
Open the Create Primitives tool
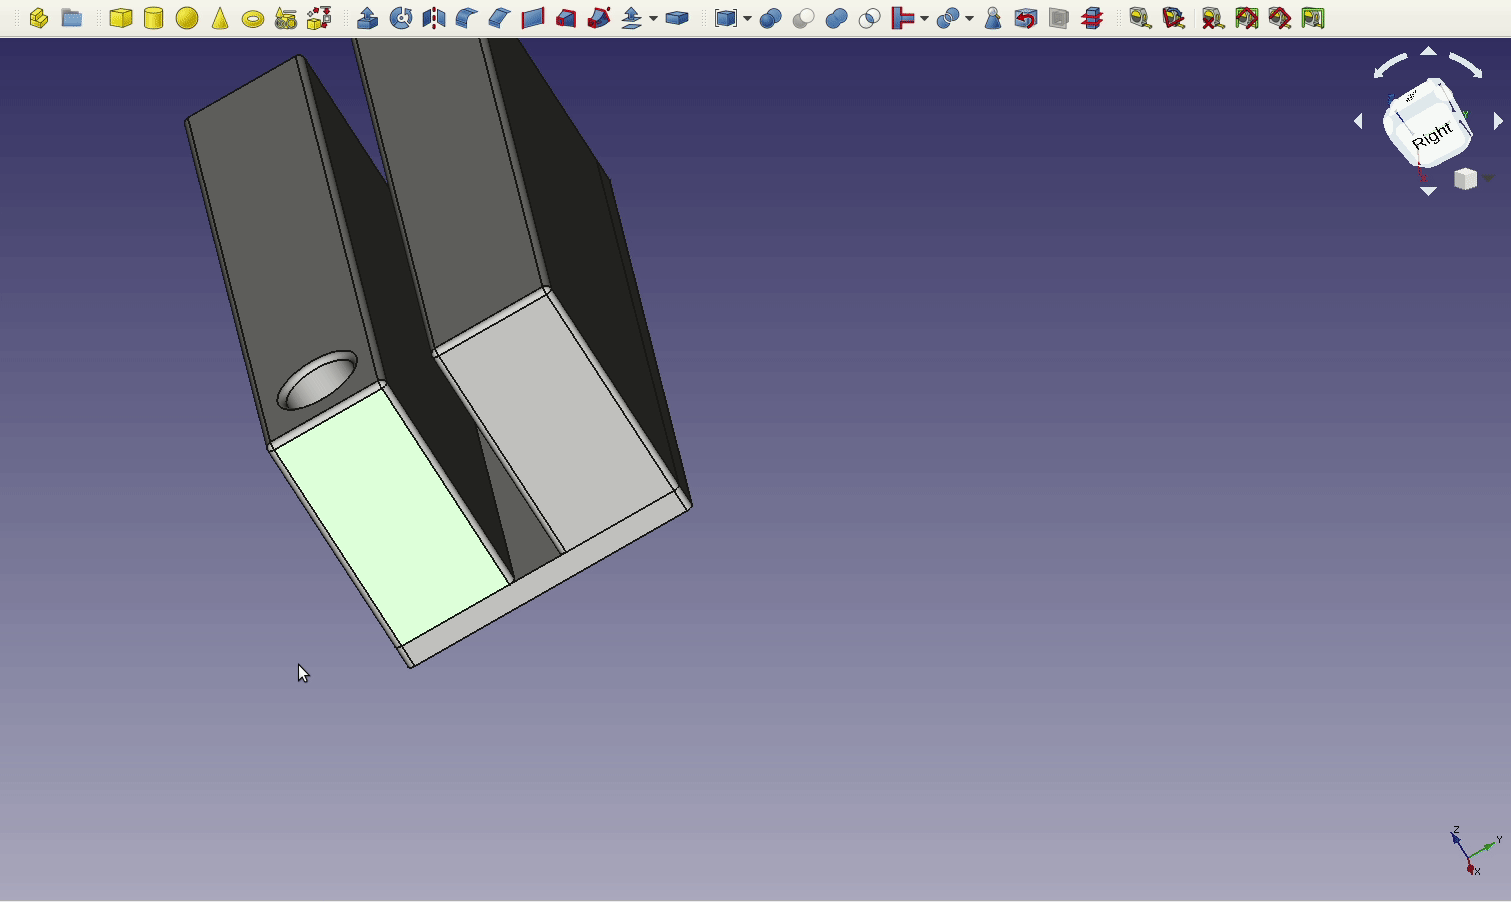pos(286,18)
